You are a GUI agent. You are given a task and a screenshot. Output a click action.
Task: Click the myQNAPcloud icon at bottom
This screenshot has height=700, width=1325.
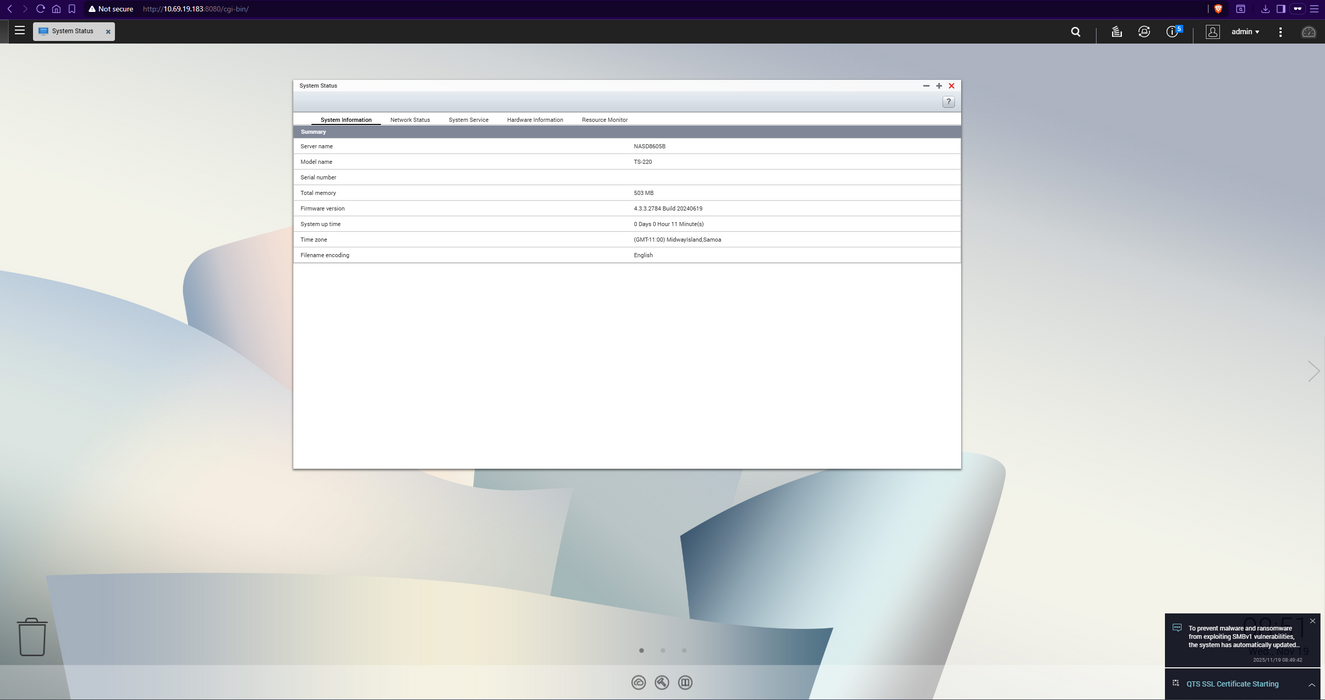click(x=639, y=683)
